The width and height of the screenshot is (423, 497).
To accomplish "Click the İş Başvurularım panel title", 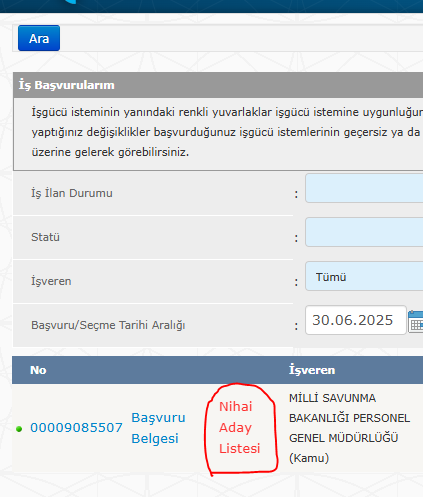I will tap(67, 85).
